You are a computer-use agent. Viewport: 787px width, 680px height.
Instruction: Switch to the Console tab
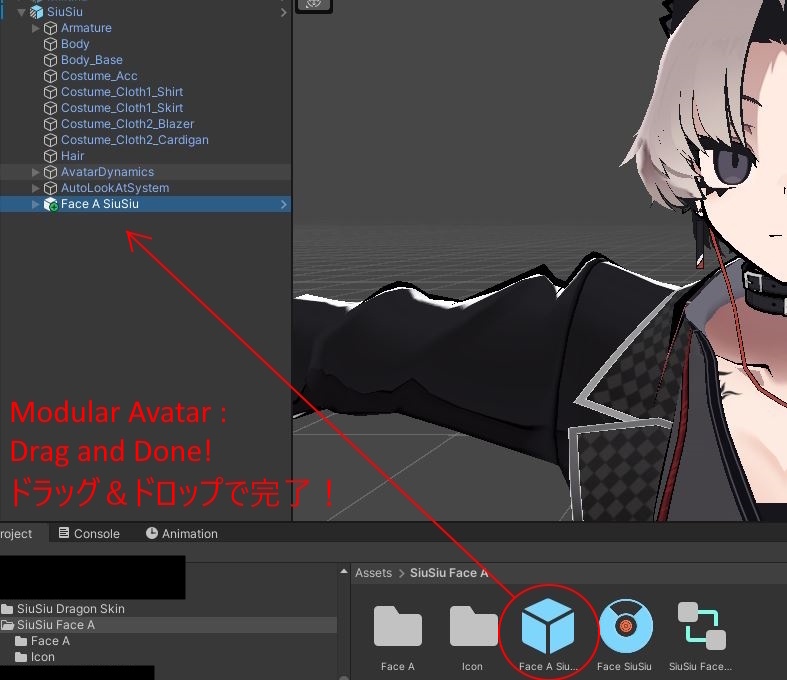coord(89,533)
